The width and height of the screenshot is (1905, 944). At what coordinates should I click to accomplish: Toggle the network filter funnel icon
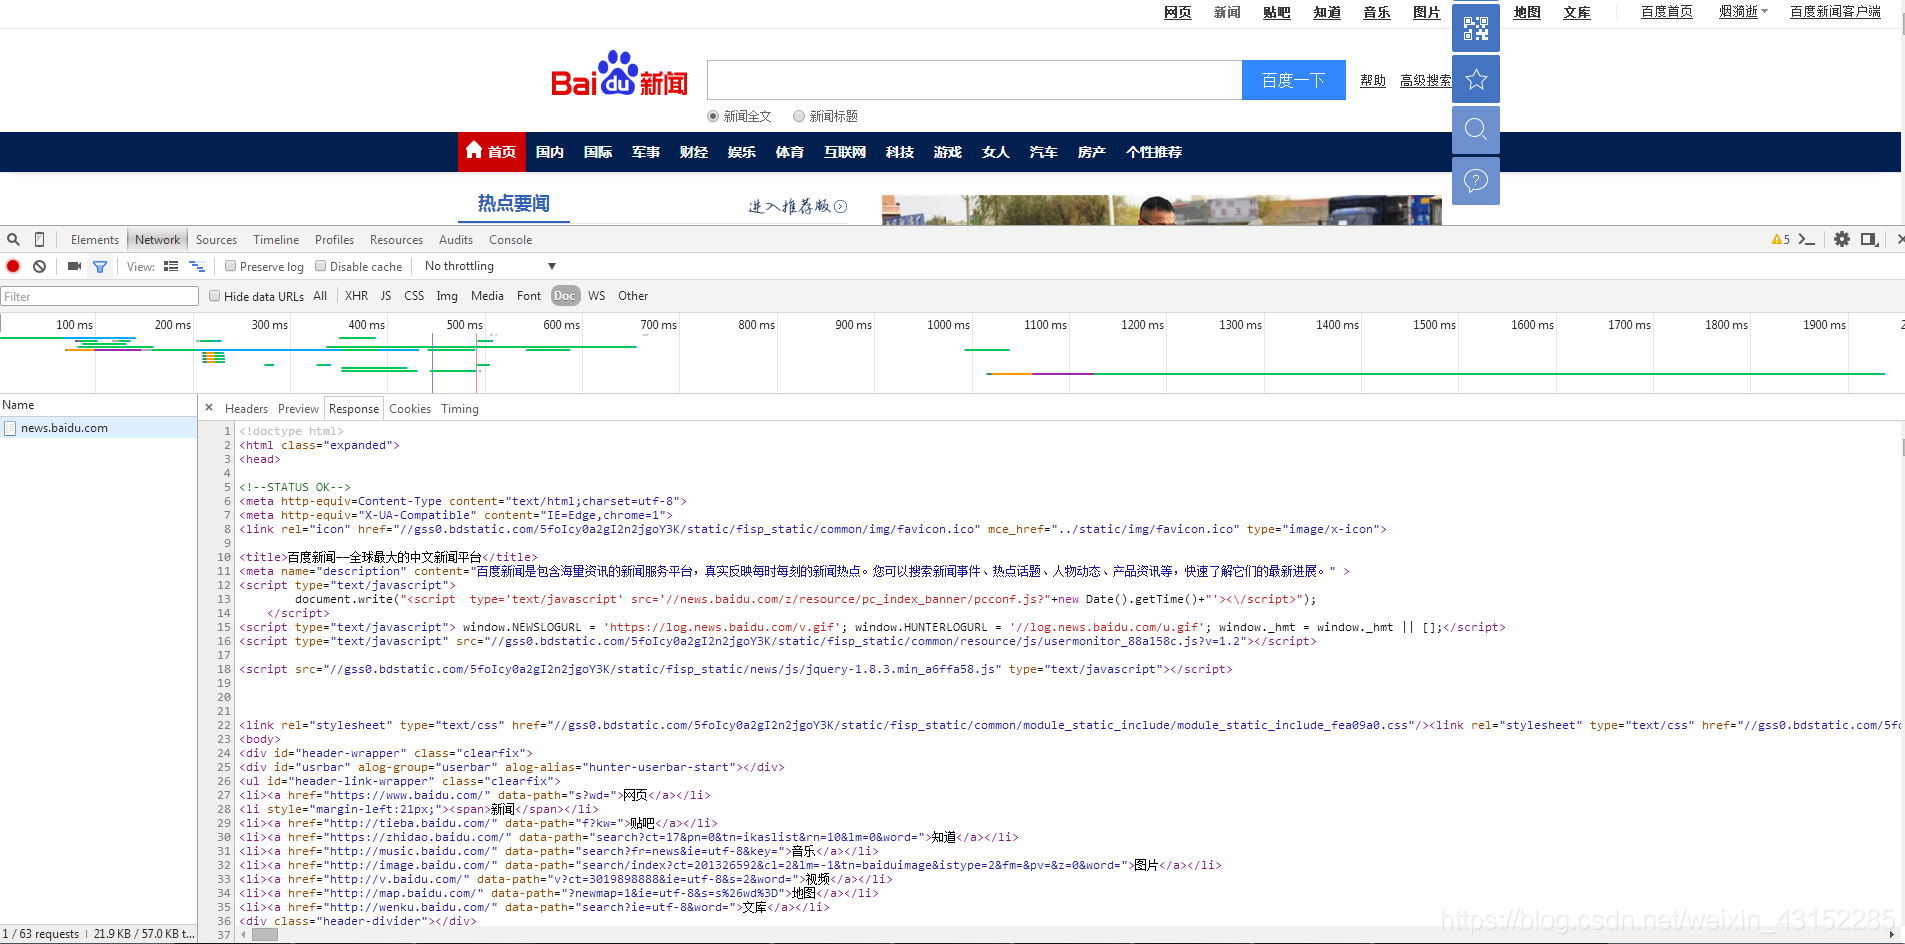[100, 266]
